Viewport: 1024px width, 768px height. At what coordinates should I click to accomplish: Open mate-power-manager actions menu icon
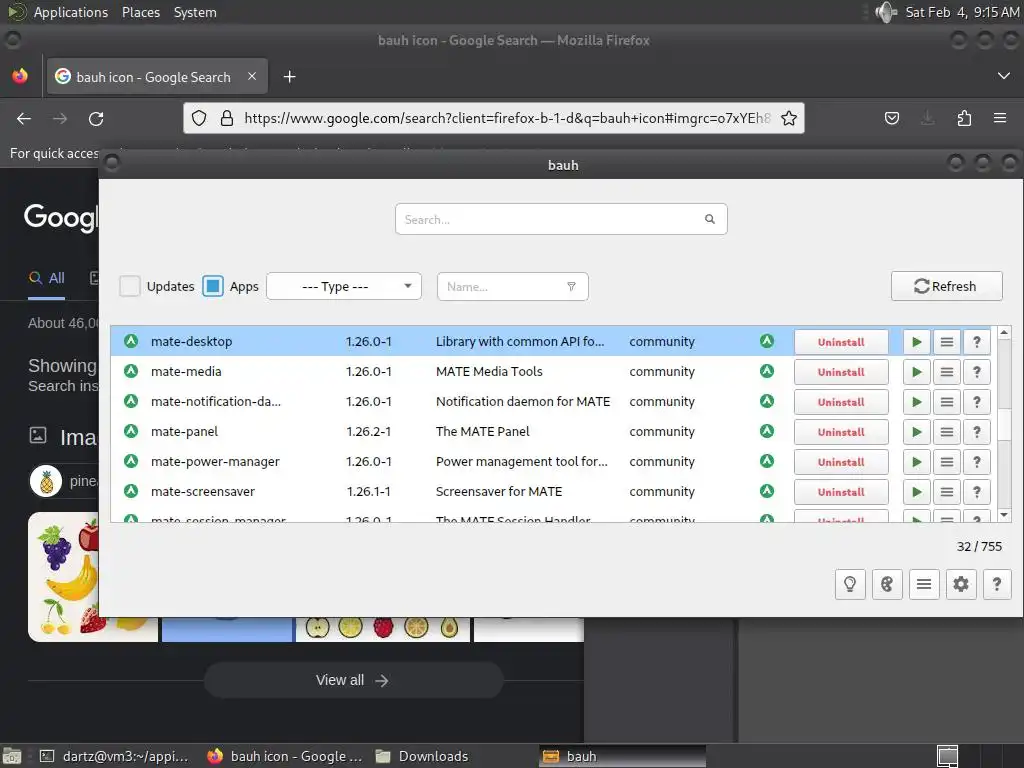[946, 462]
